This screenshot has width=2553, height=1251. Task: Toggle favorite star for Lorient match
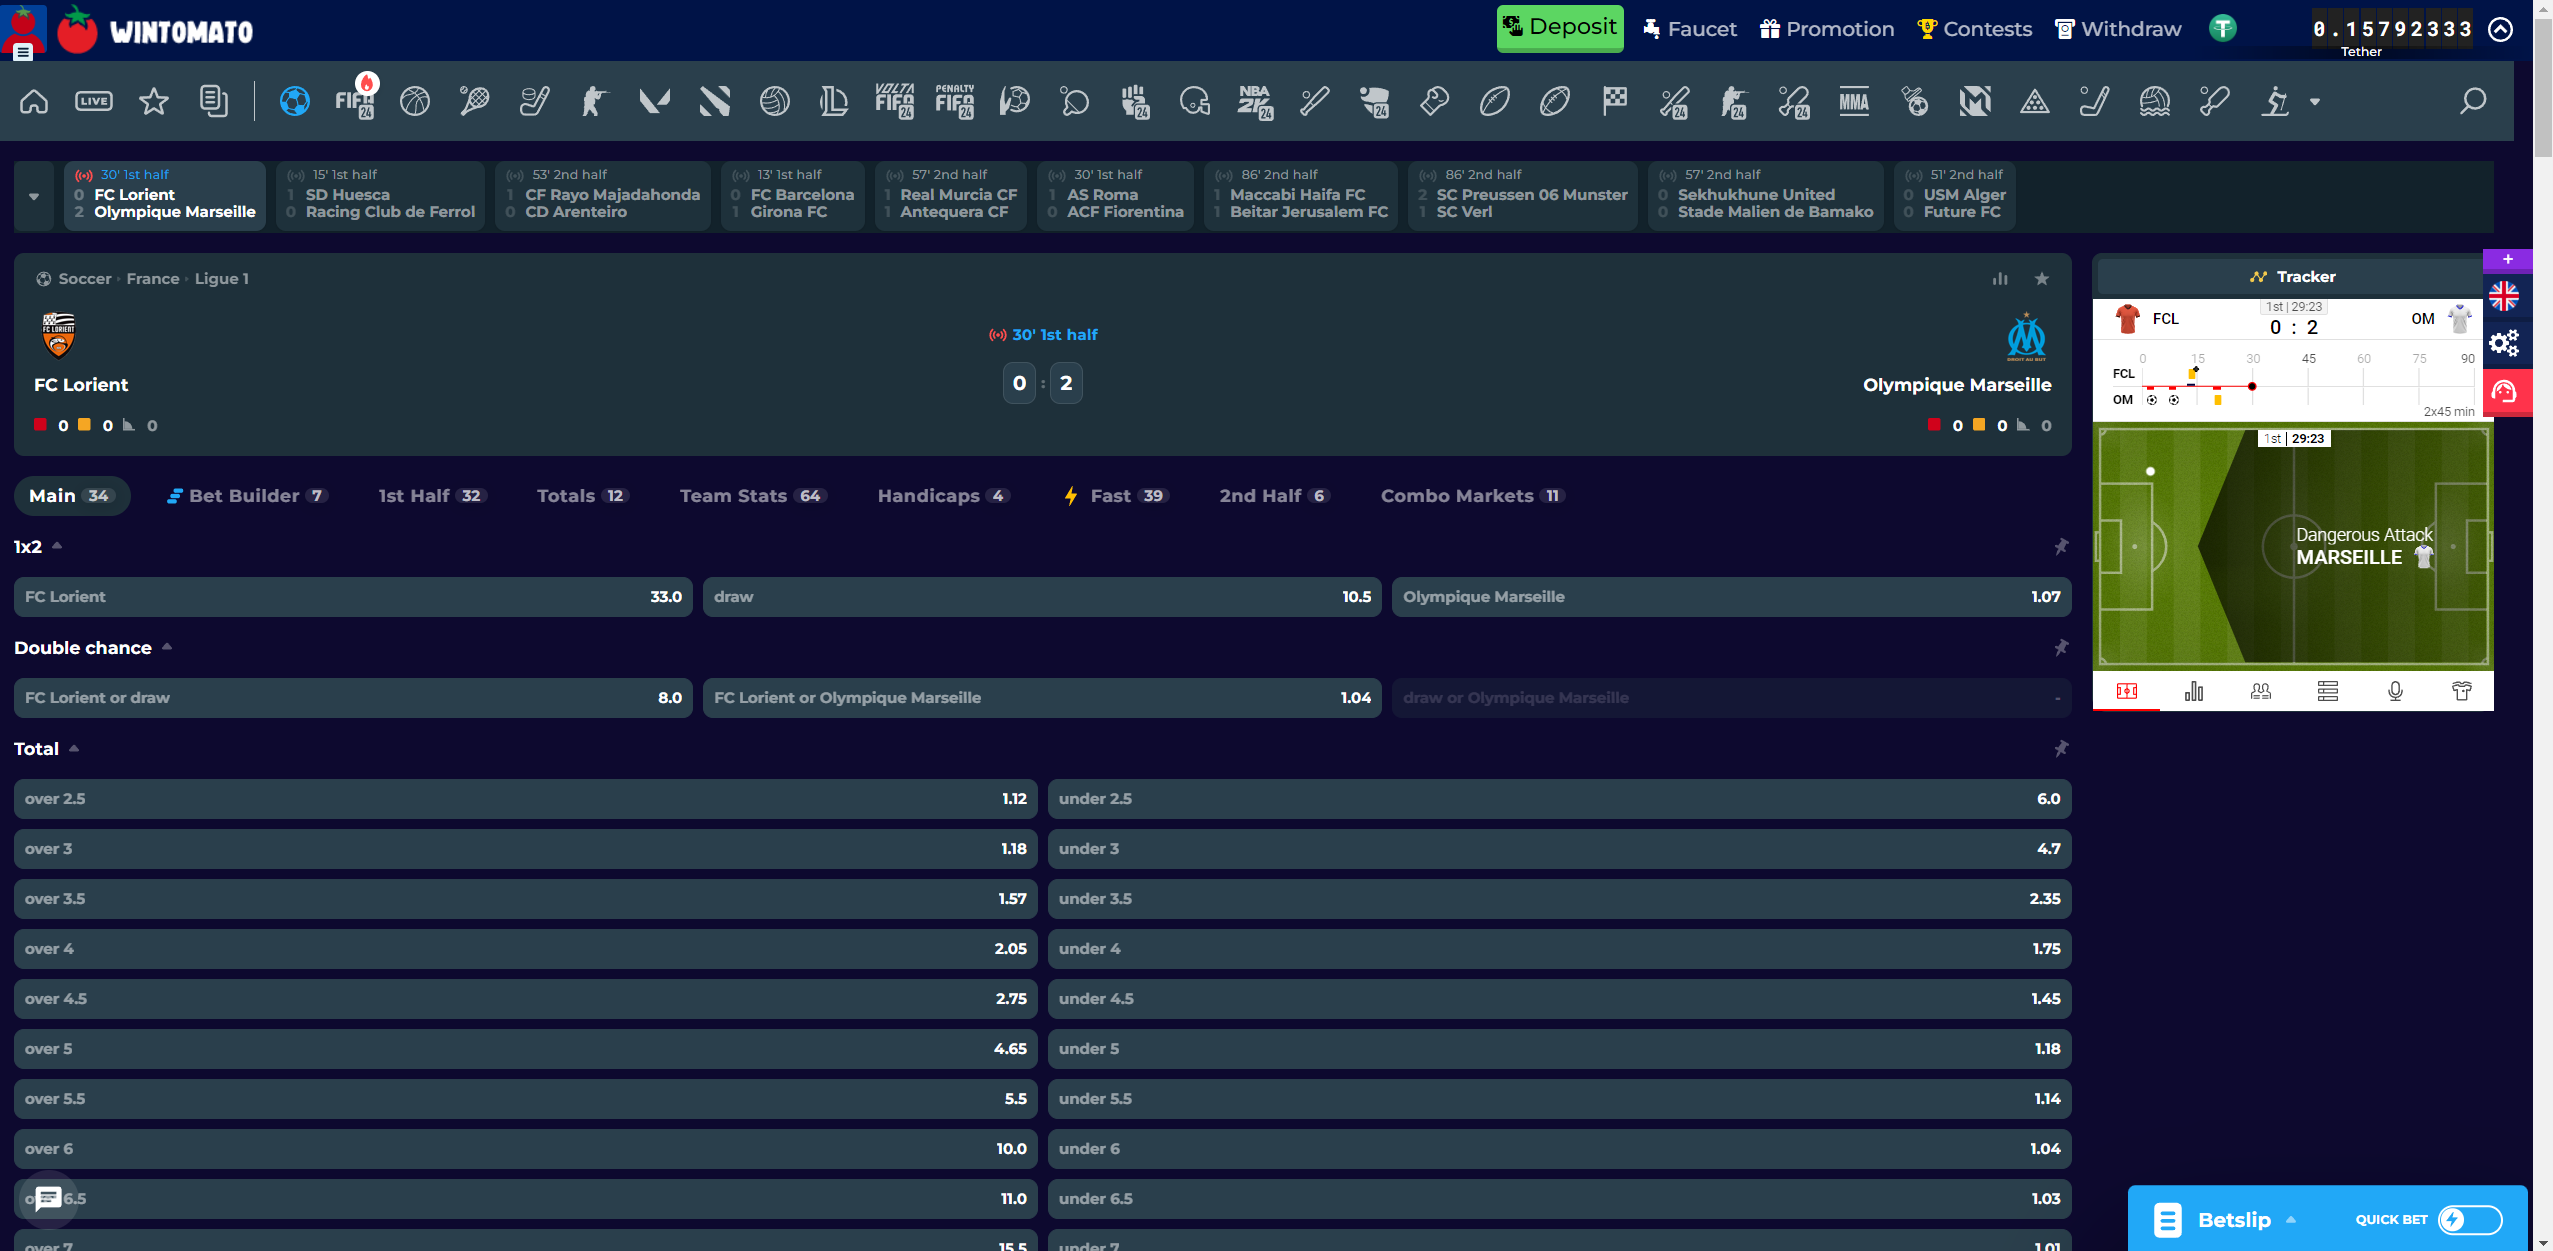coord(2042,279)
